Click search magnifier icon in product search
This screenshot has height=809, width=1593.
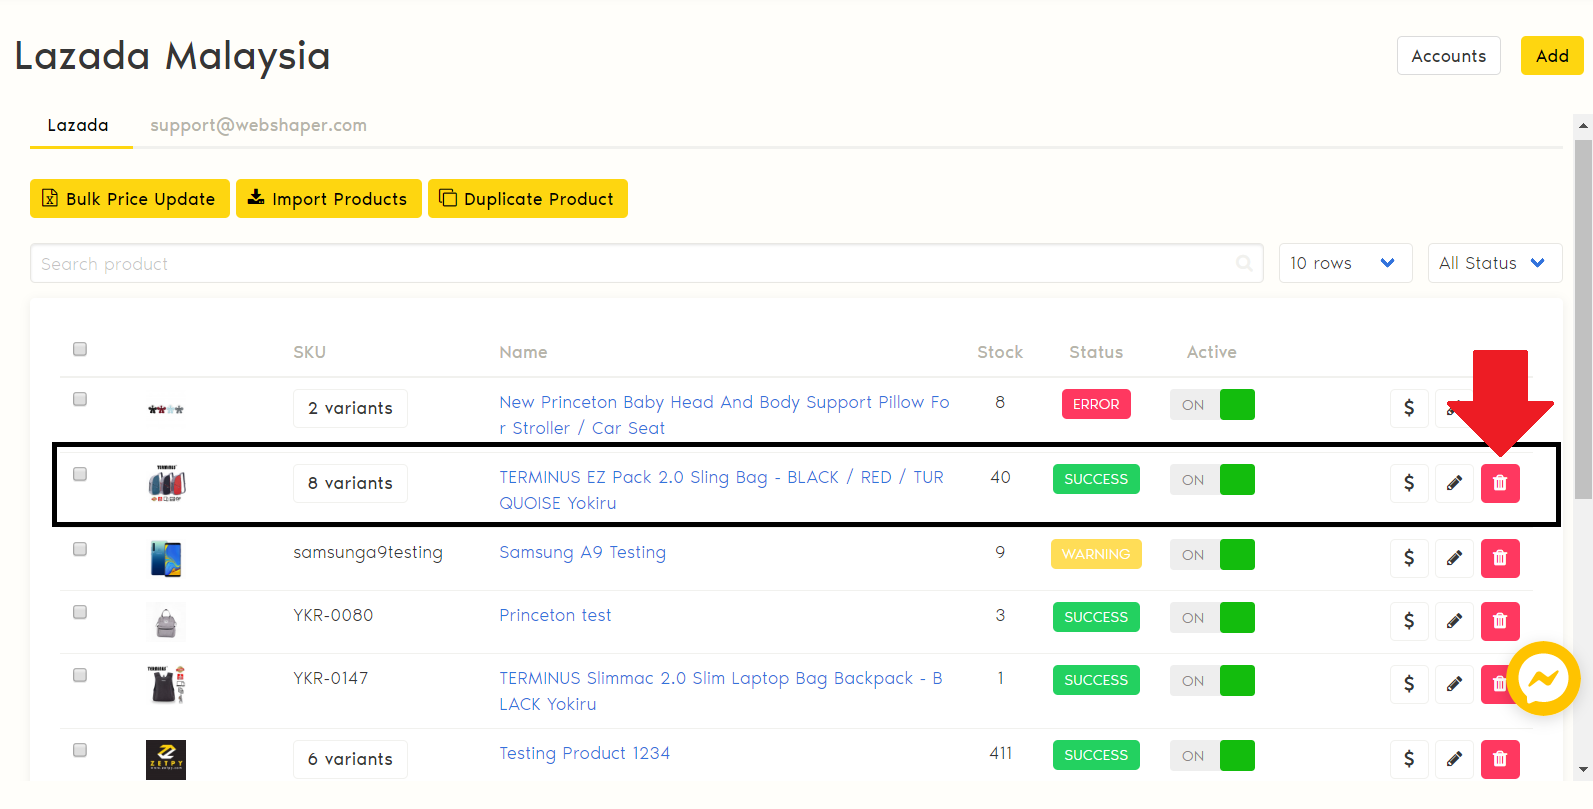coord(1244,263)
